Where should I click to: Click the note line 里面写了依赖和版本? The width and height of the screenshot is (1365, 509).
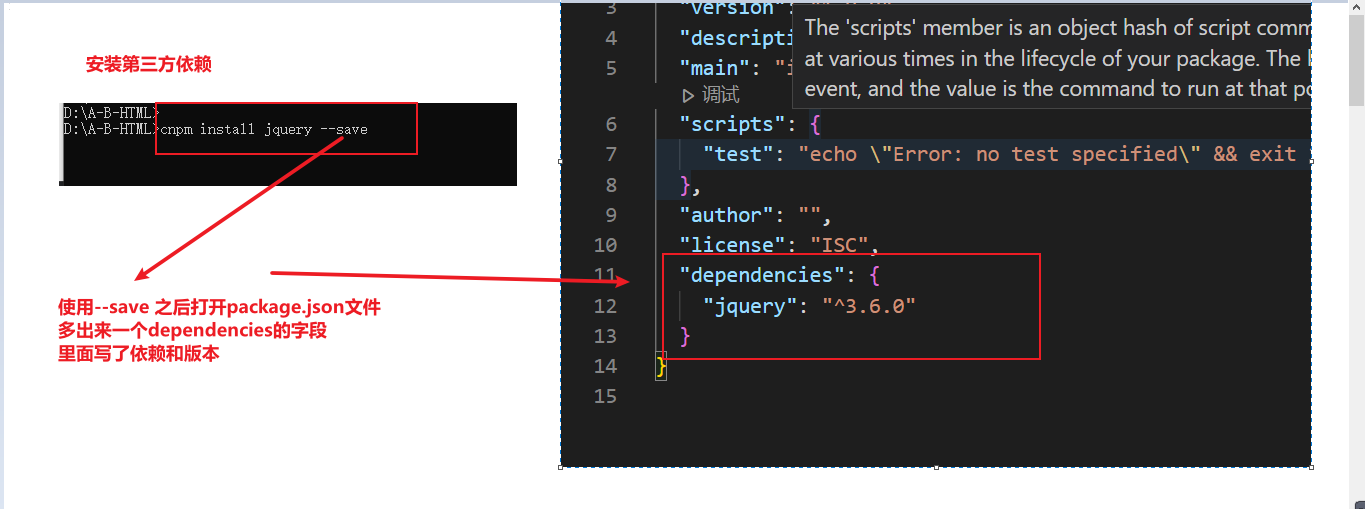pyautogui.click(x=138, y=354)
